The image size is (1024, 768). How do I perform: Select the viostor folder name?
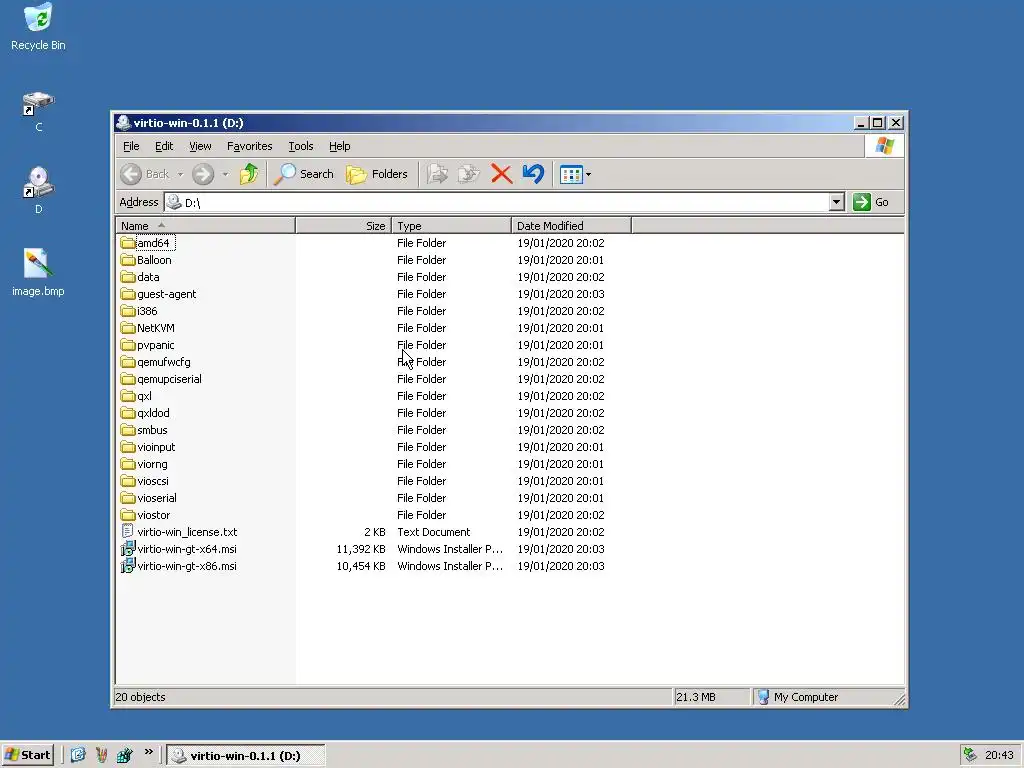(153, 515)
